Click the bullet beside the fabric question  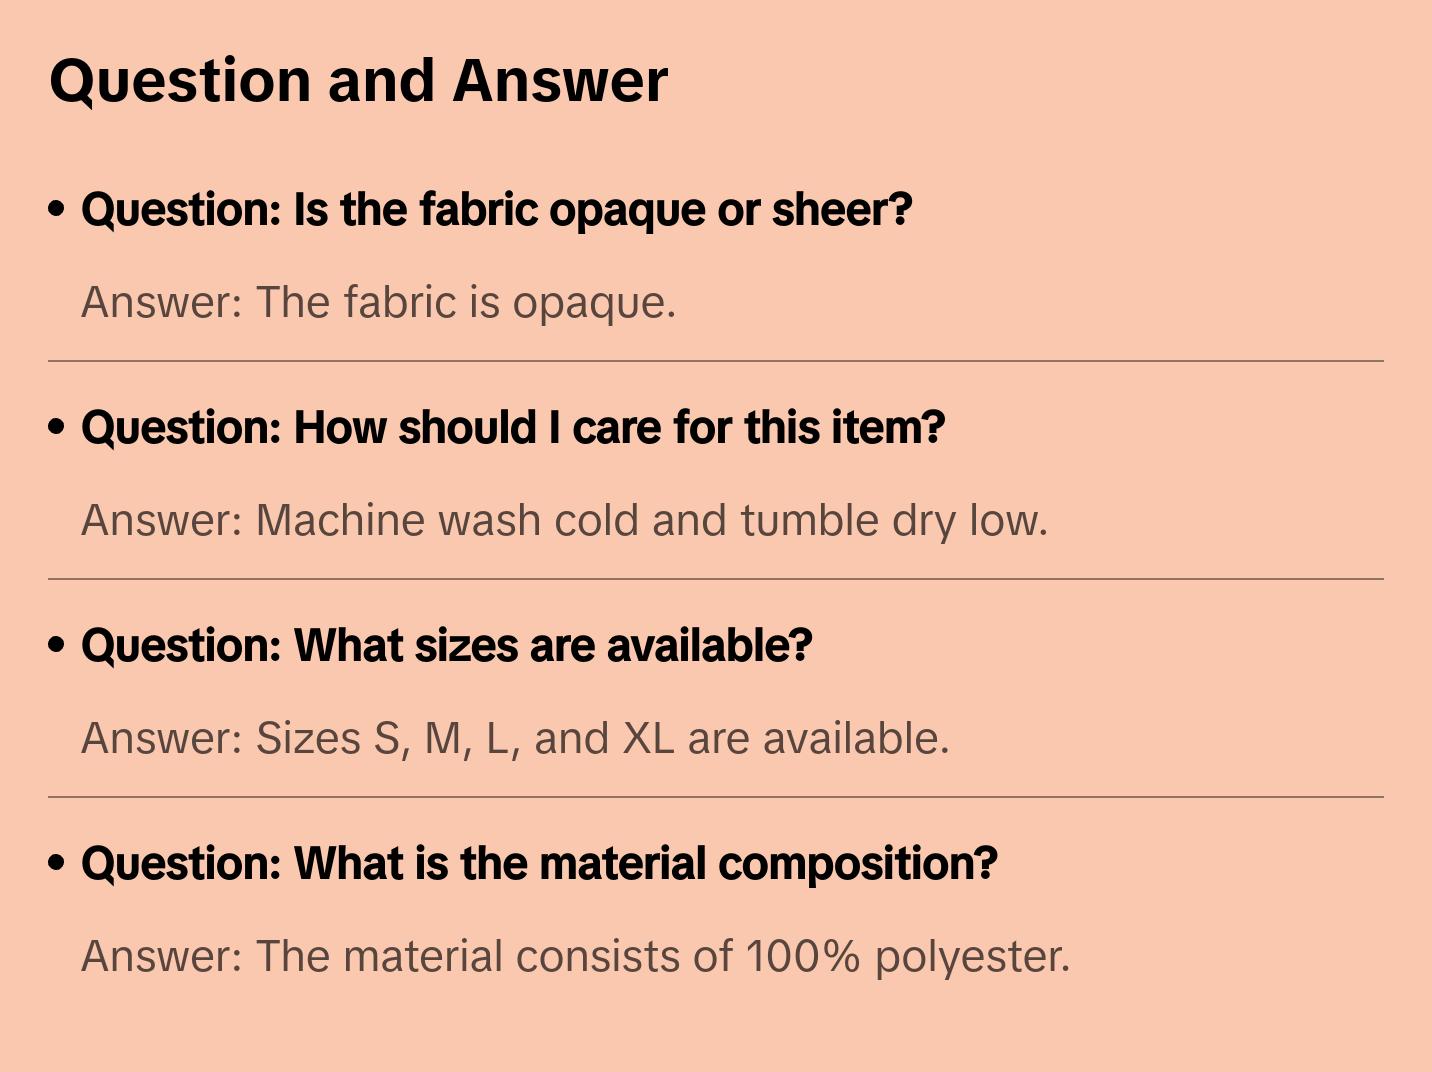pos(57,210)
